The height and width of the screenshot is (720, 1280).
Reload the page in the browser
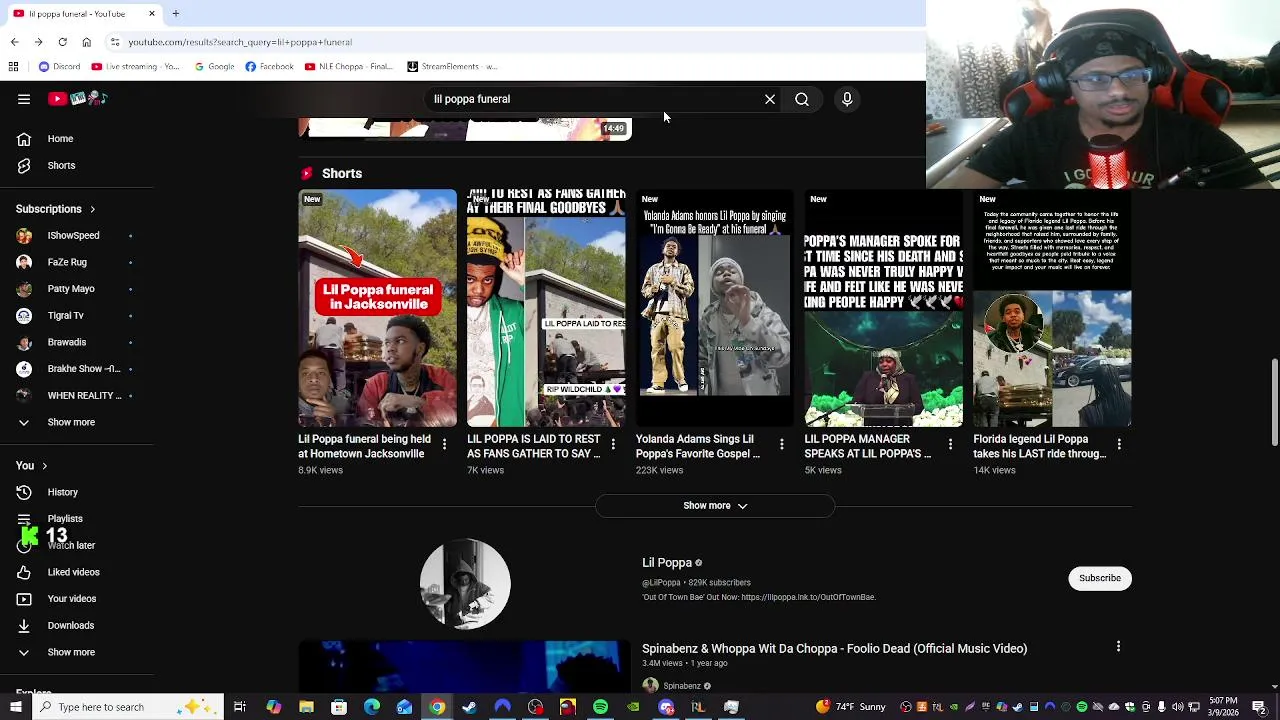[x=62, y=42]
